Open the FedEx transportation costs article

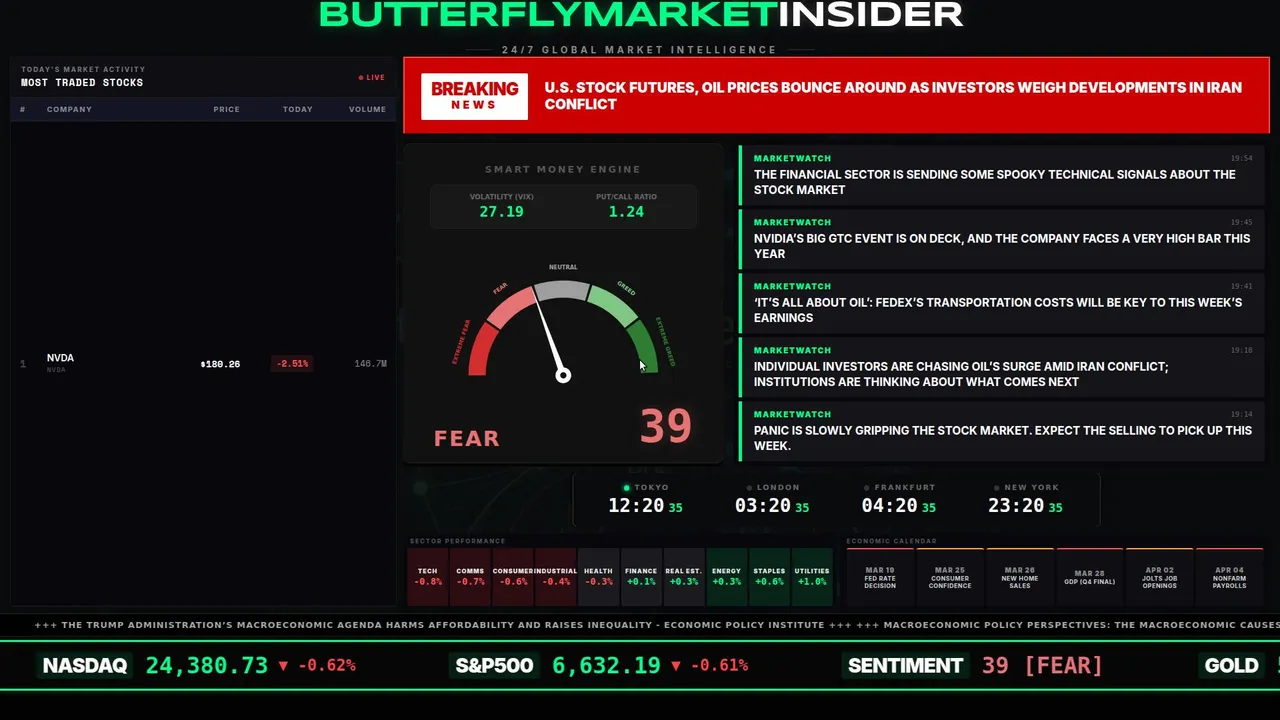coord(1002,303)
